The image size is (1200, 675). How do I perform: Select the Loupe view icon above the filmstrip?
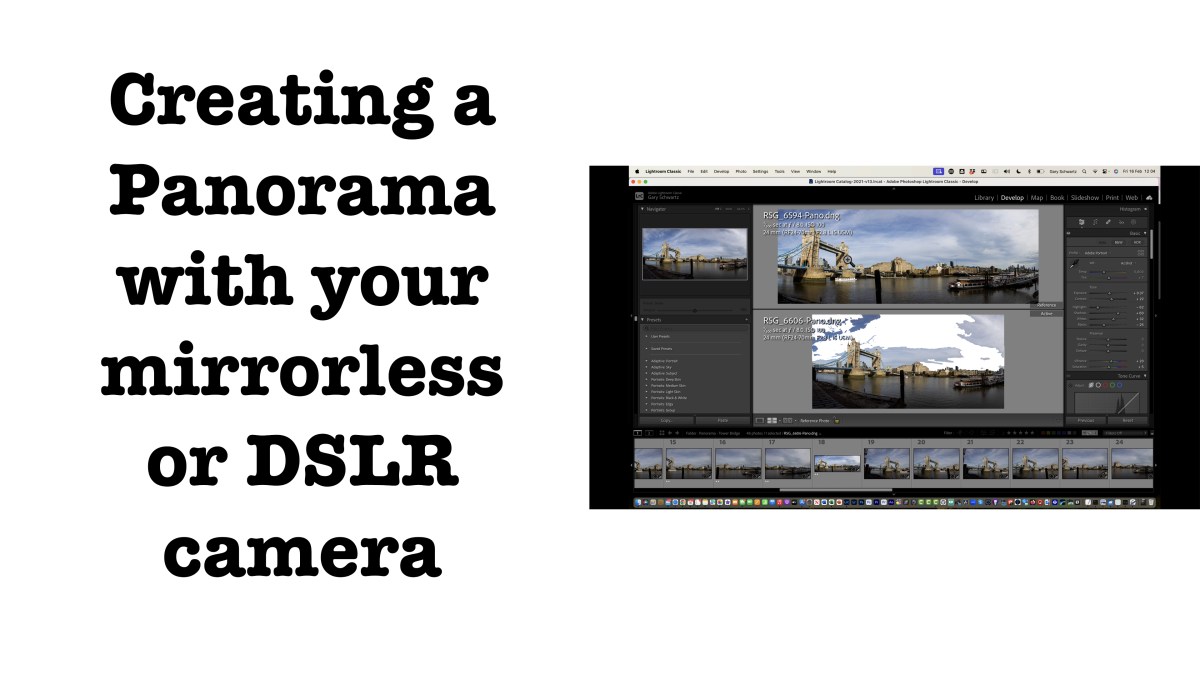point(760,421)
